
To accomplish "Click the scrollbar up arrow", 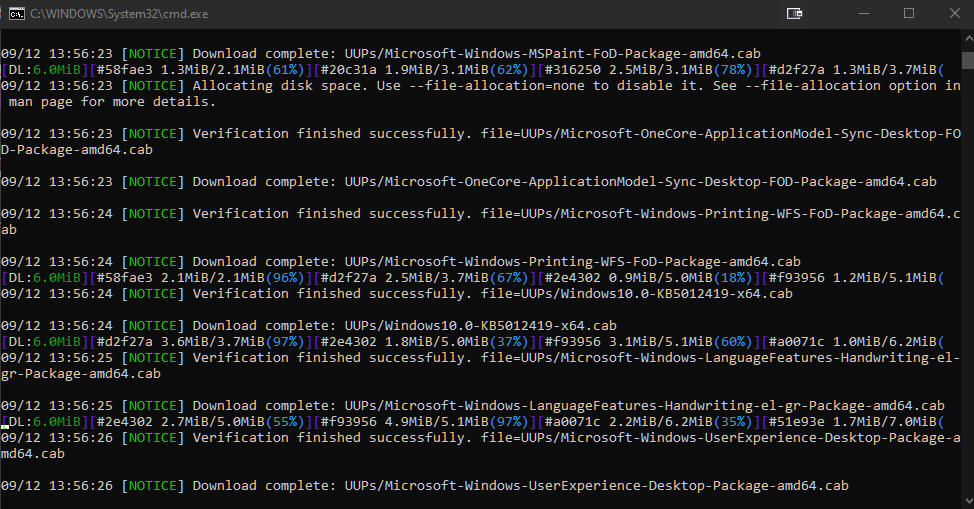I will pos(968,39).
